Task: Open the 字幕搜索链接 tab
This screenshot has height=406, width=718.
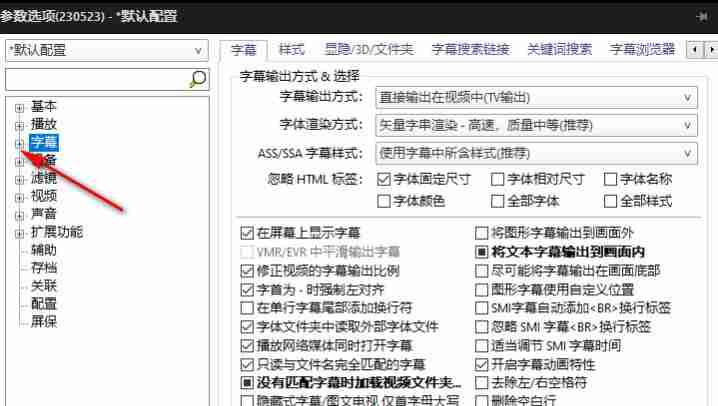Action: tap(470, 49)
